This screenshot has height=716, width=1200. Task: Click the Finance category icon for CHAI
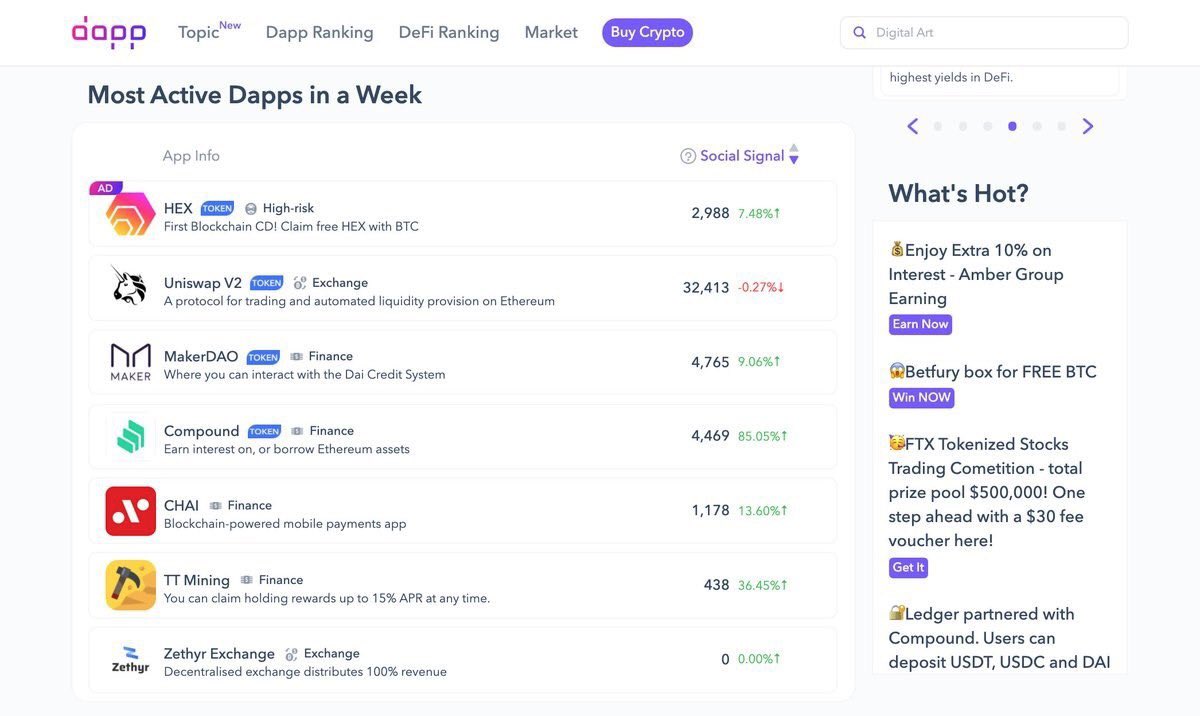(x=216, y=506)
